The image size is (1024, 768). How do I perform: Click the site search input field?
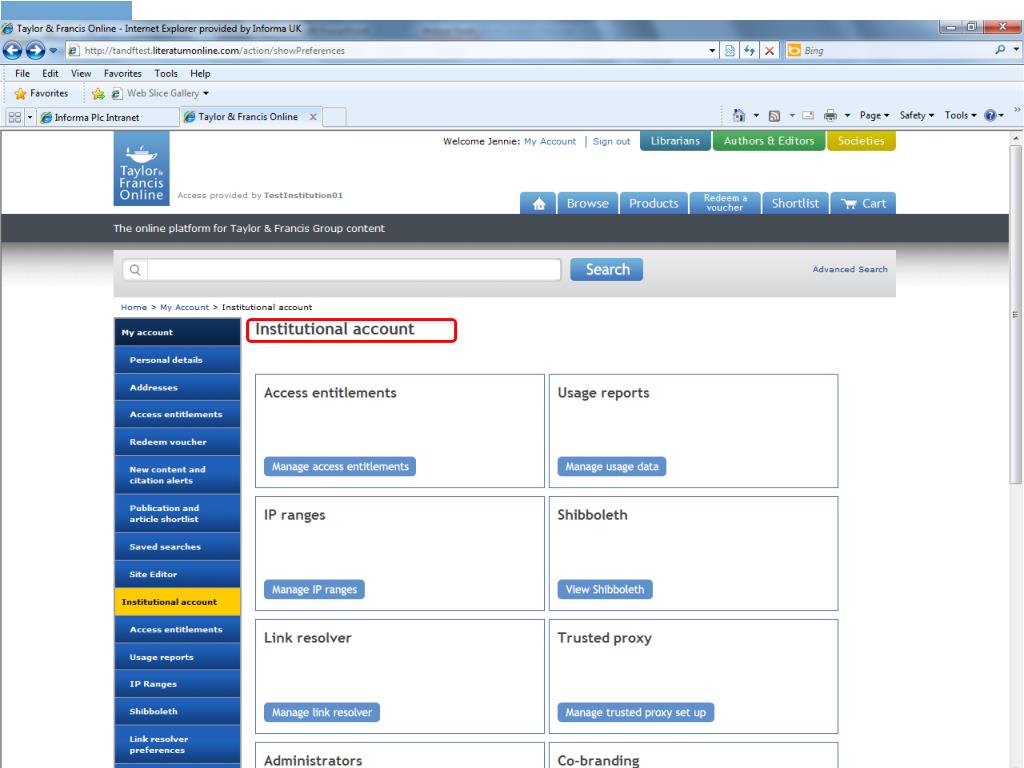click(x=354, y=270)
